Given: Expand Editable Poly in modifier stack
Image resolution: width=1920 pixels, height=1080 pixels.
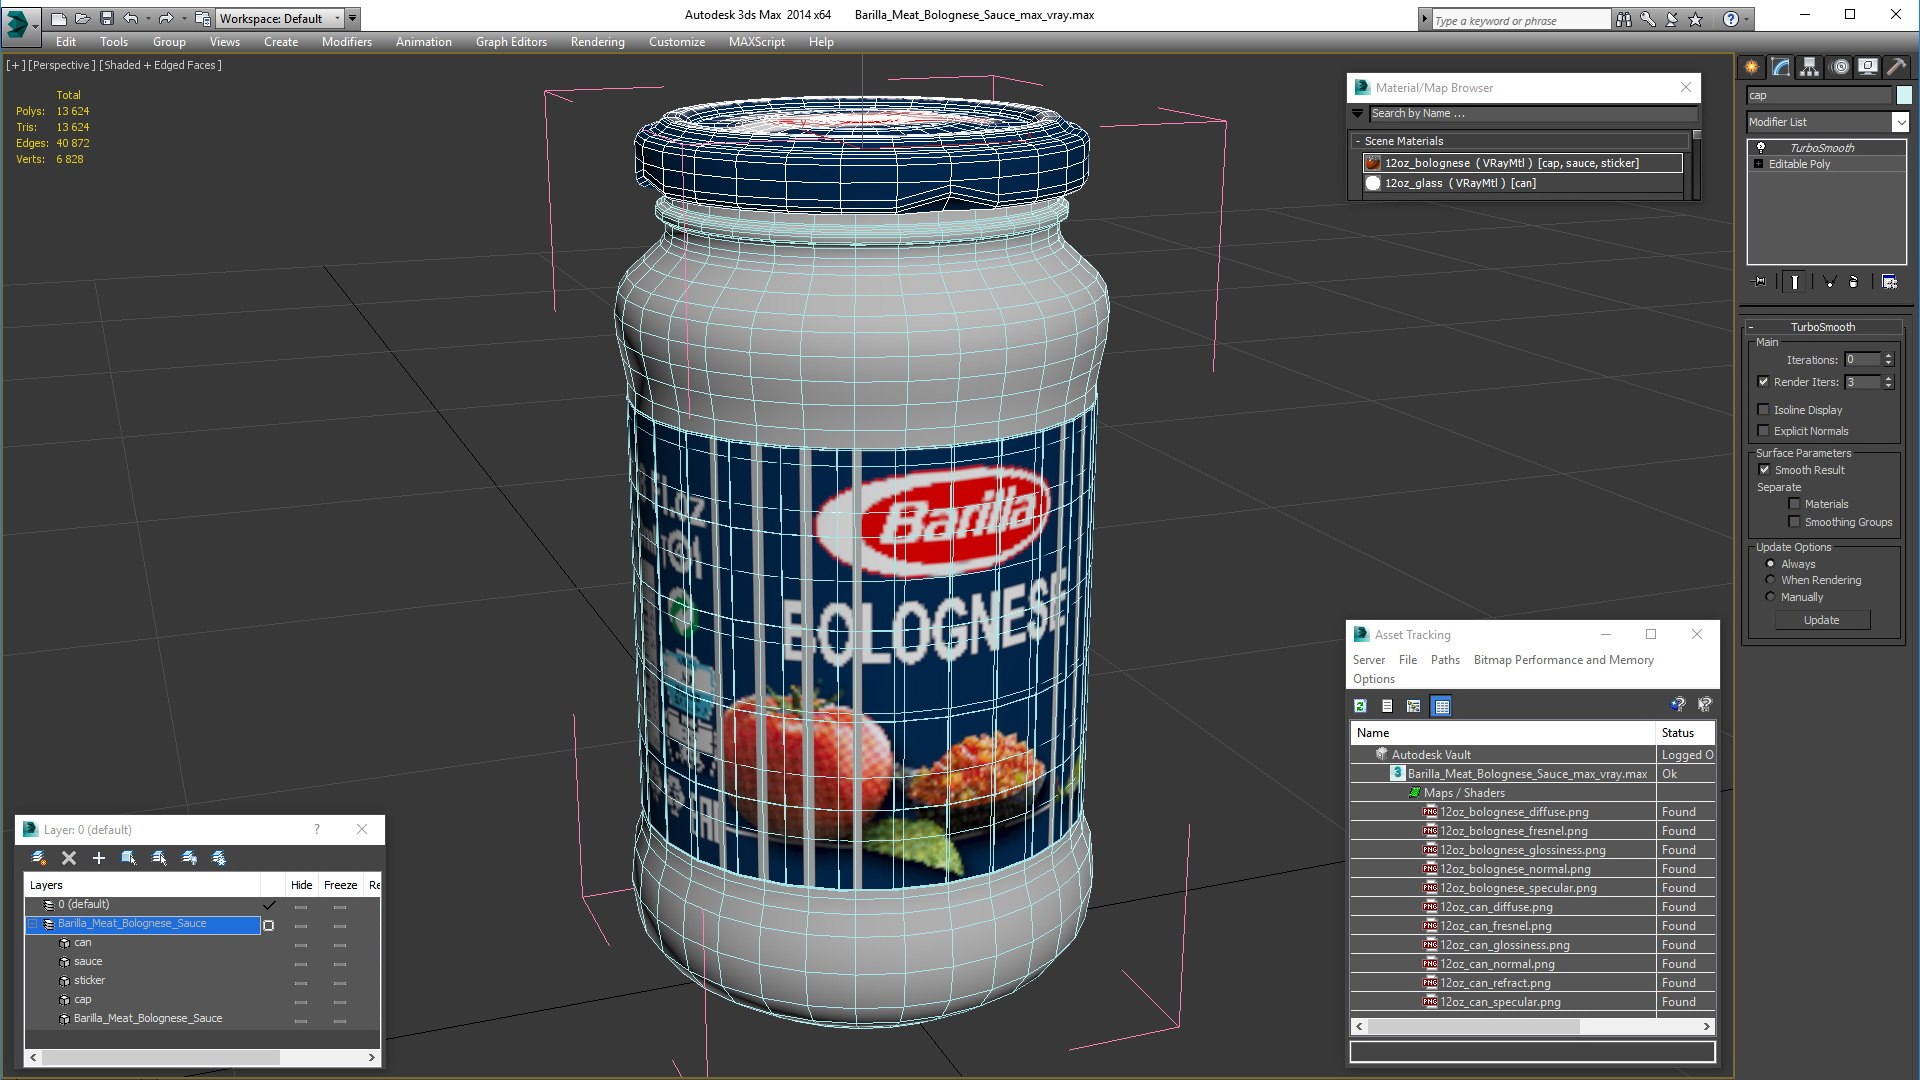Looking at the screenshot, I should click(1758, 164).
